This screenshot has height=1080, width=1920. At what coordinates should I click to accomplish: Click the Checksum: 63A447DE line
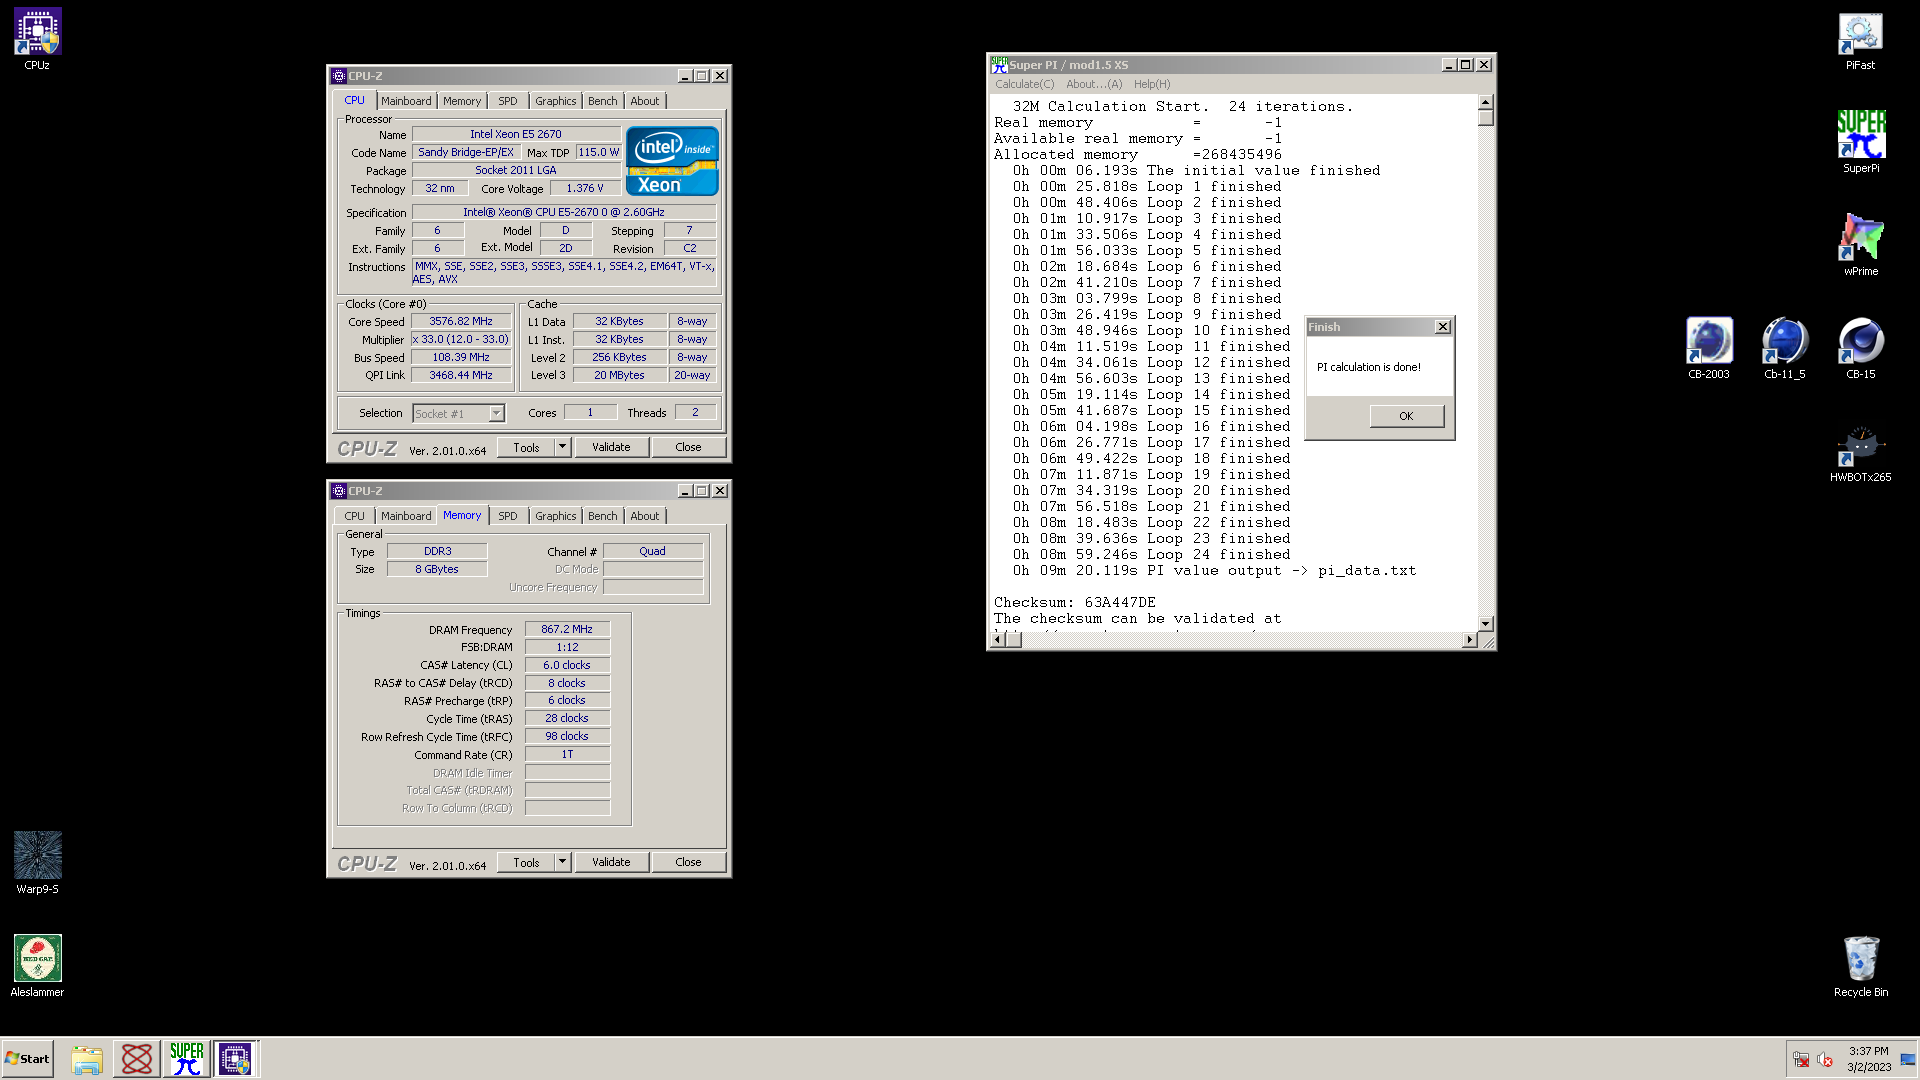click(x=1075, y=602)
